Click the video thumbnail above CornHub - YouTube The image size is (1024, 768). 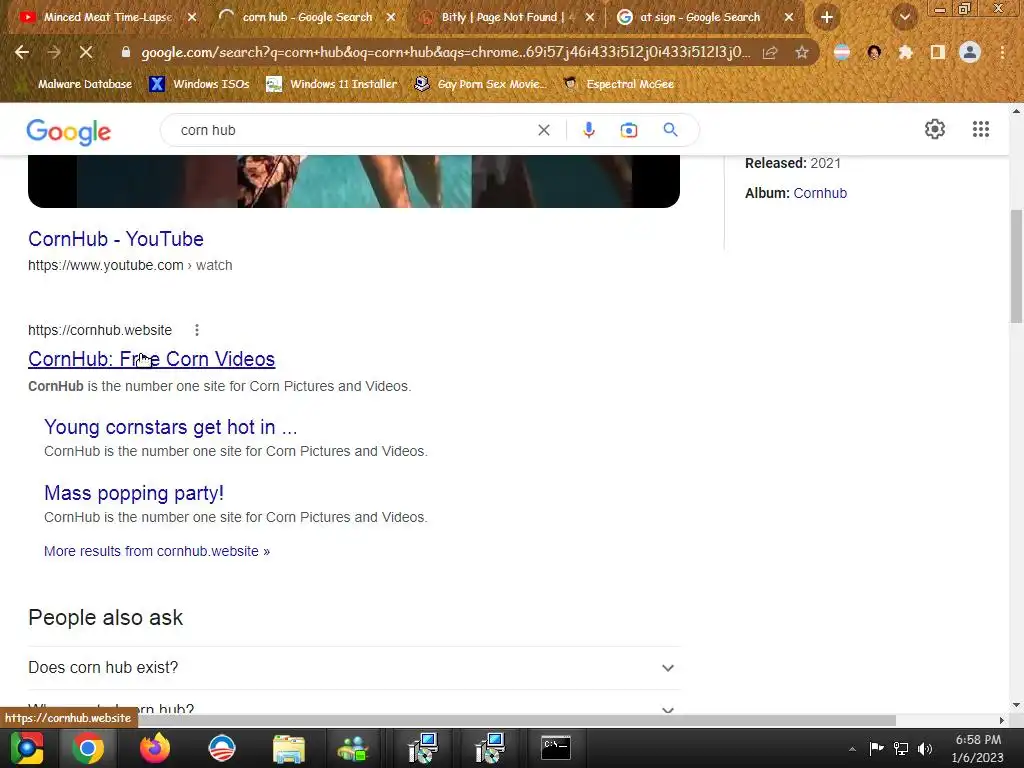click(354, 182)
